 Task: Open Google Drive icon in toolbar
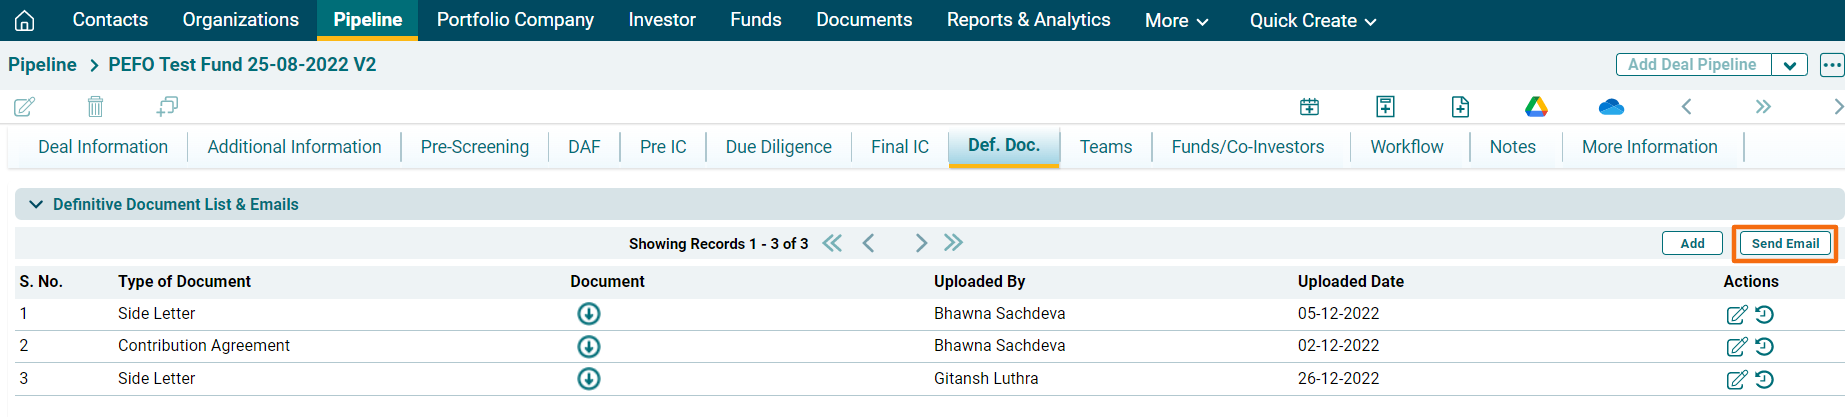click(x=1536, y=107)
